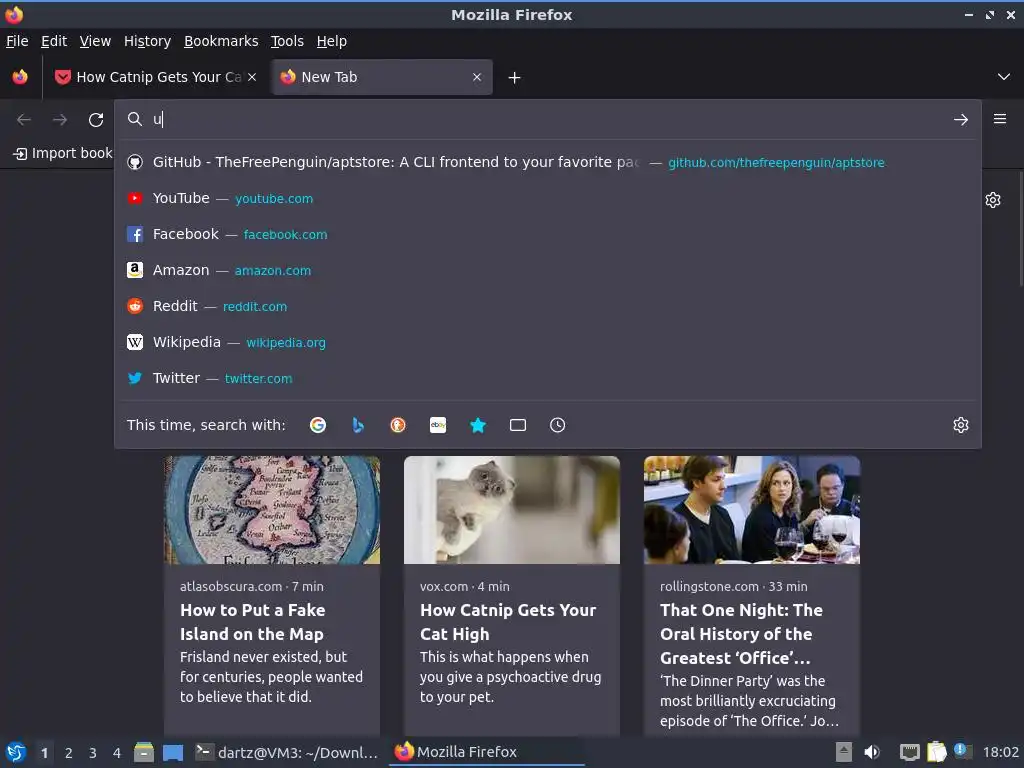Click the Amazon favicon in the suggestions
The width and height of the screenshot is (1024, 768).
pos(135,270)
